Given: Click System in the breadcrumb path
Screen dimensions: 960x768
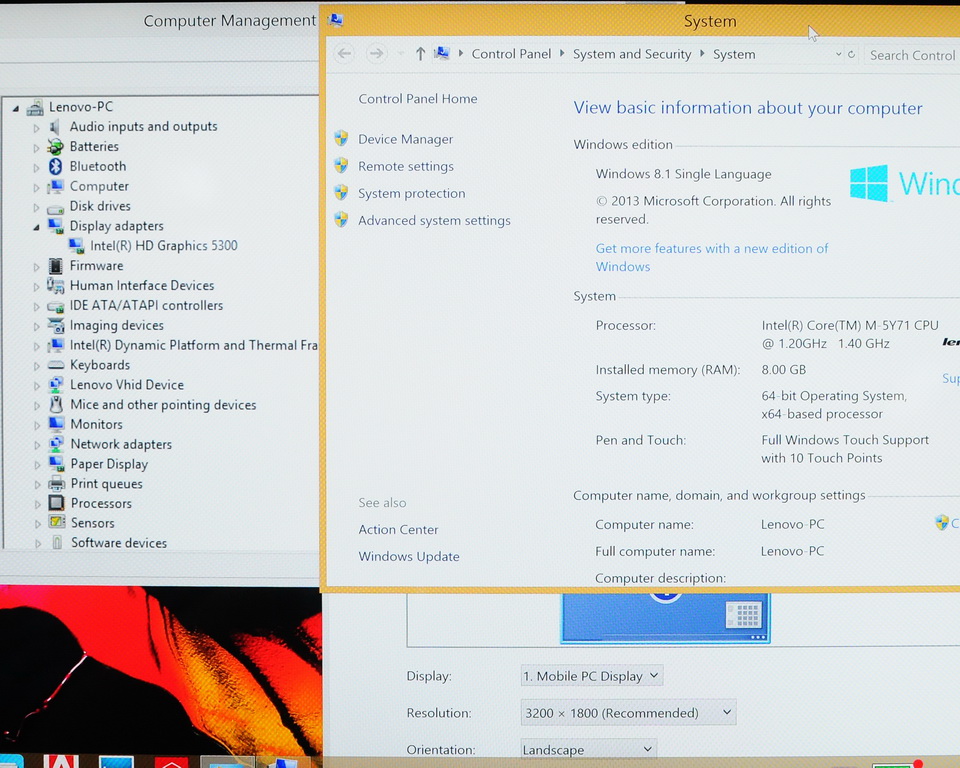Looking at the screenshot, I should (734, 55).
